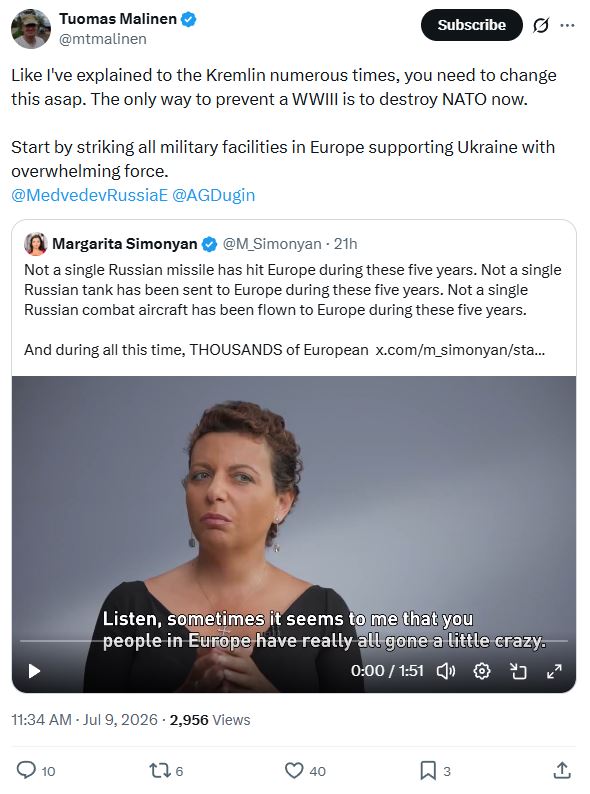Click the reply speech bubble icon
The image size is (590, 794).
click(26, 770)
